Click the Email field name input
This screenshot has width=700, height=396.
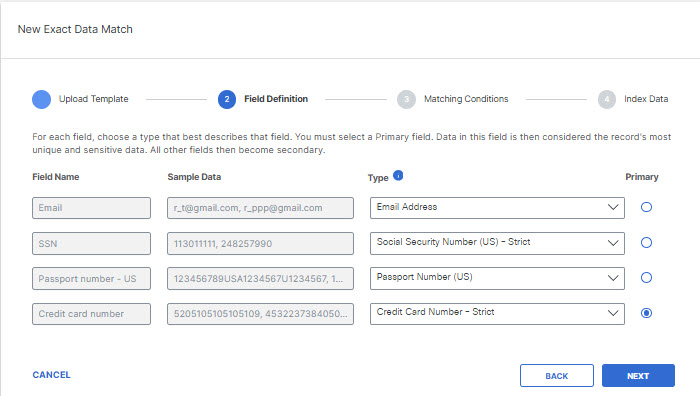pos(91,208)
